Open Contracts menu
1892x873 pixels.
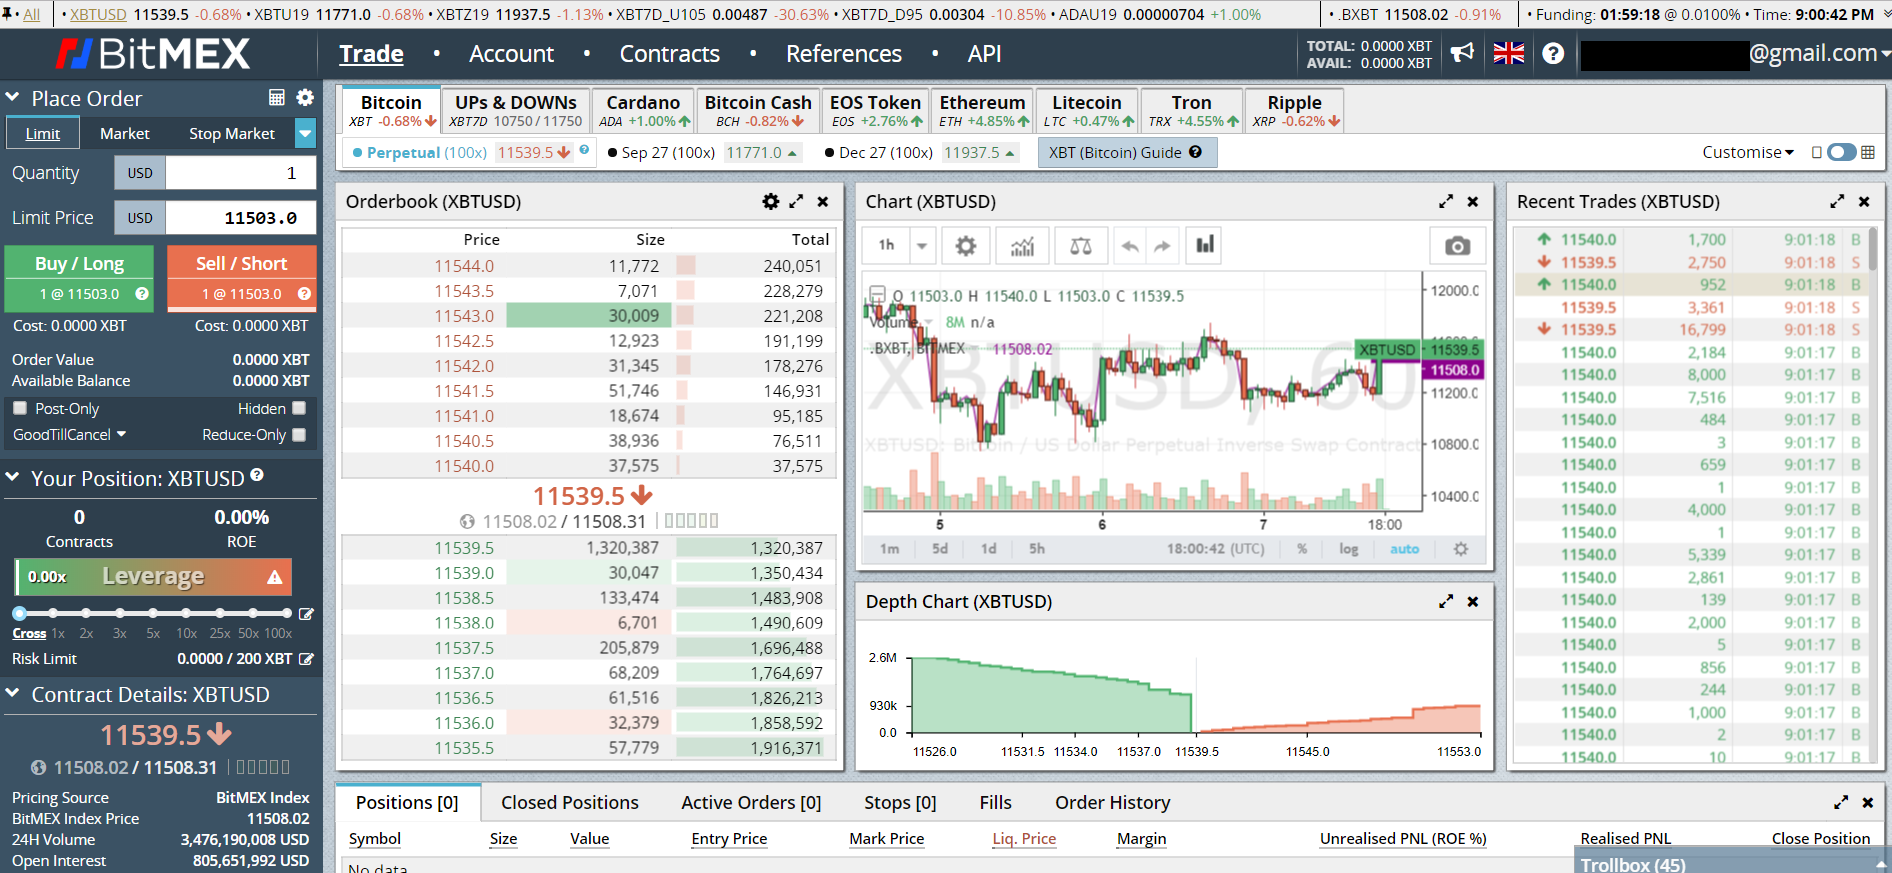pyautogui.click(x=669, y=54)
